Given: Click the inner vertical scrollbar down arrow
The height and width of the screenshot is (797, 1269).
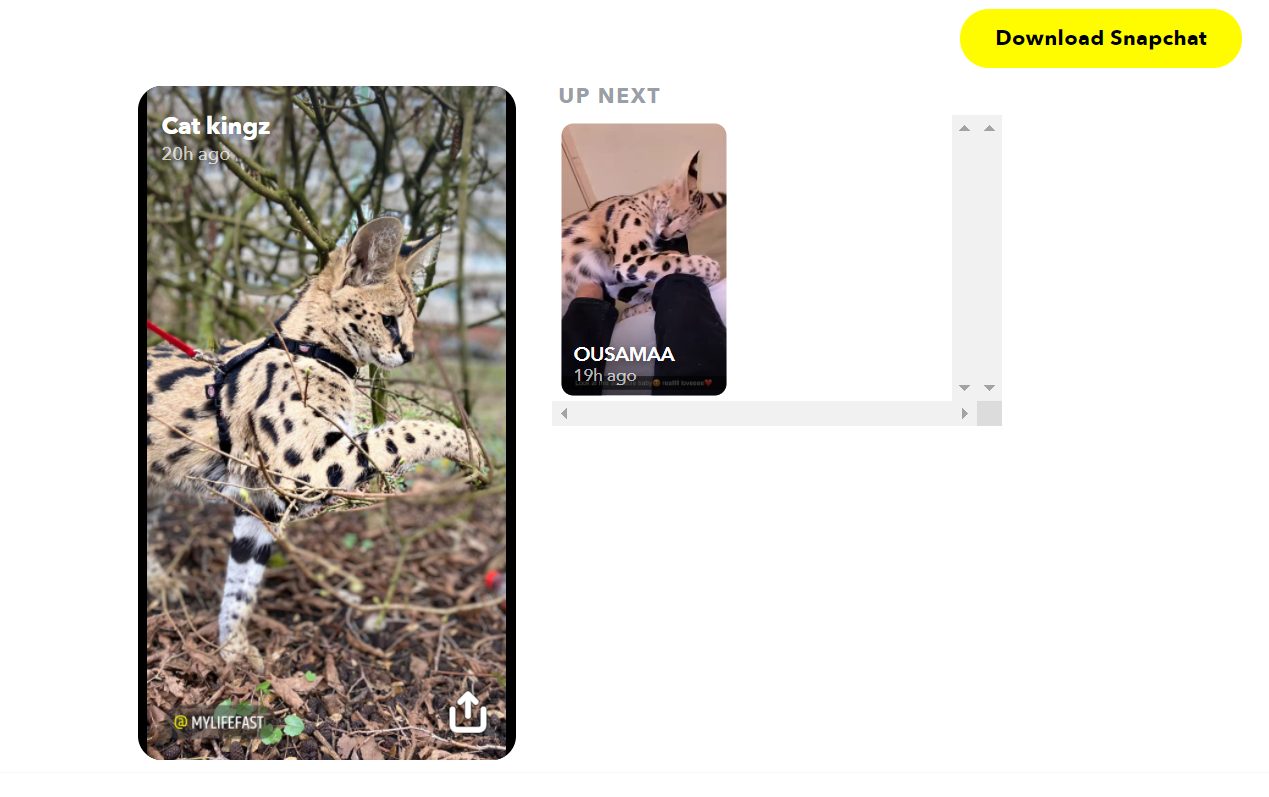Looking at the screenshot, I should [964, 388].
